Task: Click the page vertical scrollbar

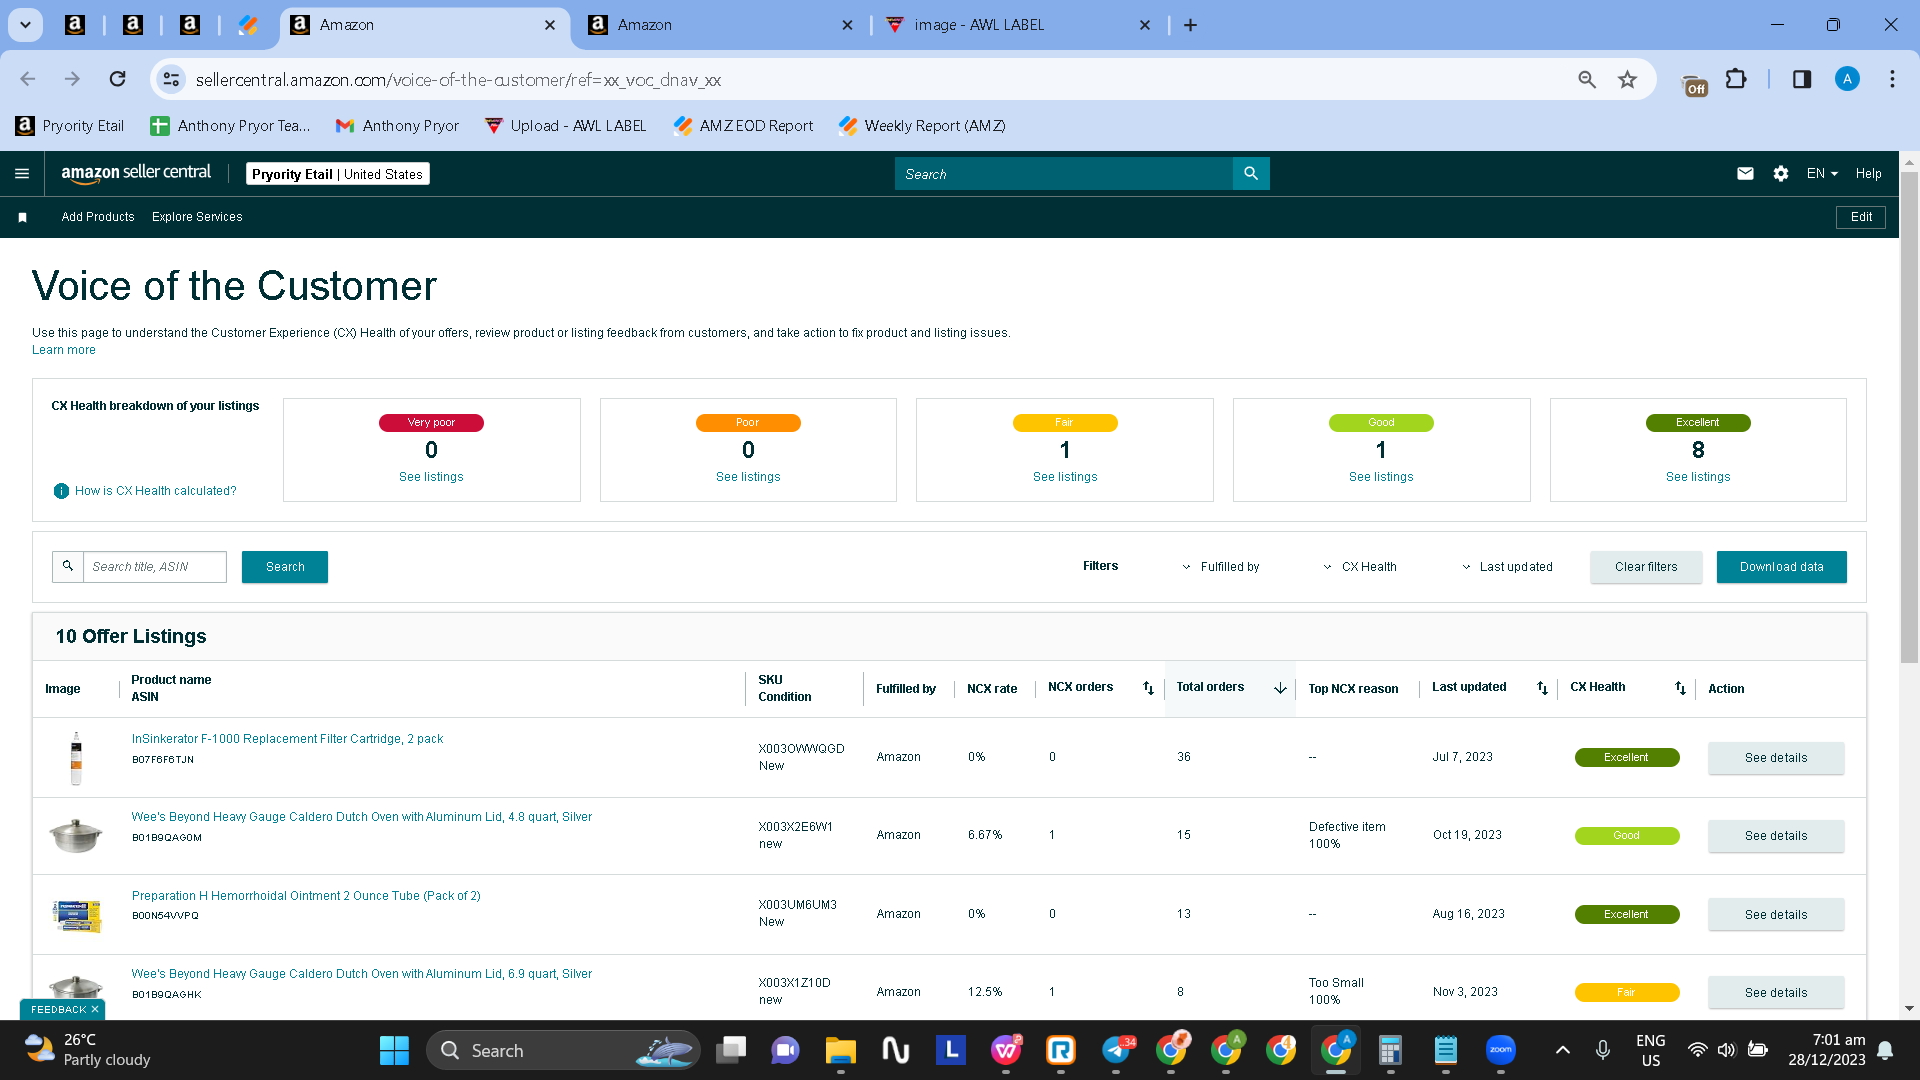Action: (1909, 418)
